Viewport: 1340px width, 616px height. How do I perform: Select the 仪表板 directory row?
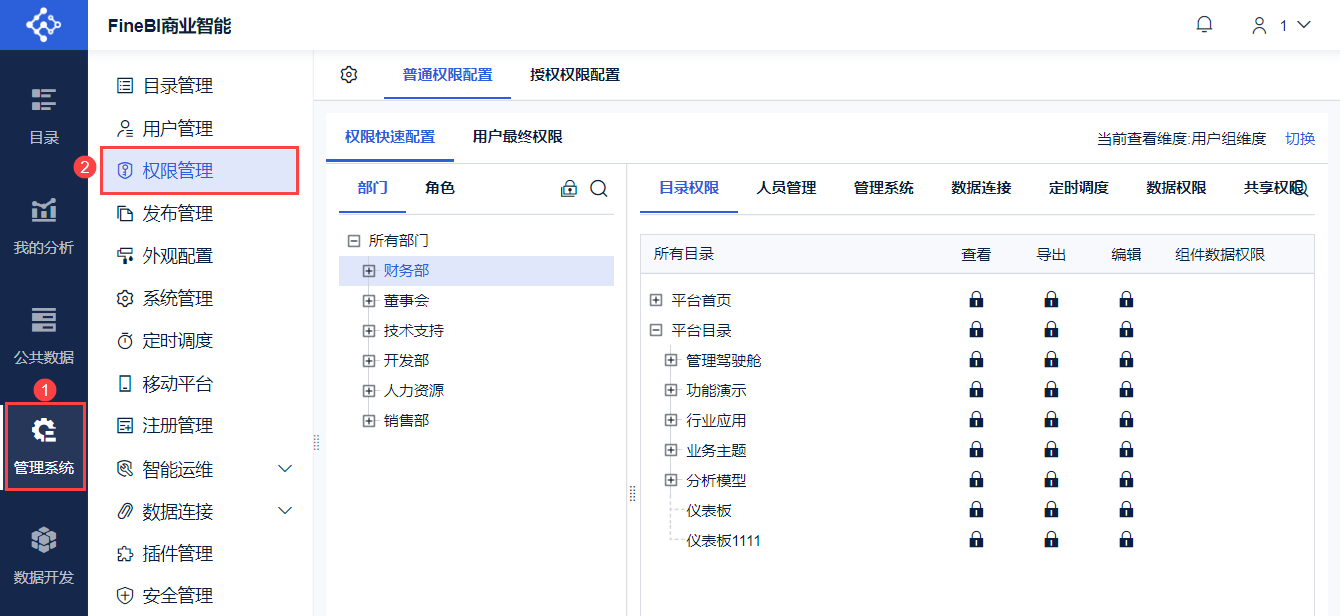click(709, 510)
